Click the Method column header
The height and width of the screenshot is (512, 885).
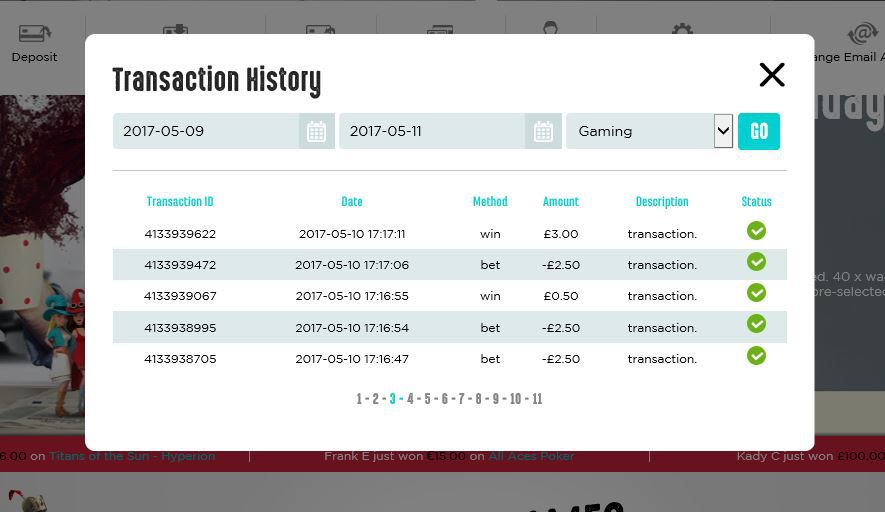point(490,202)
